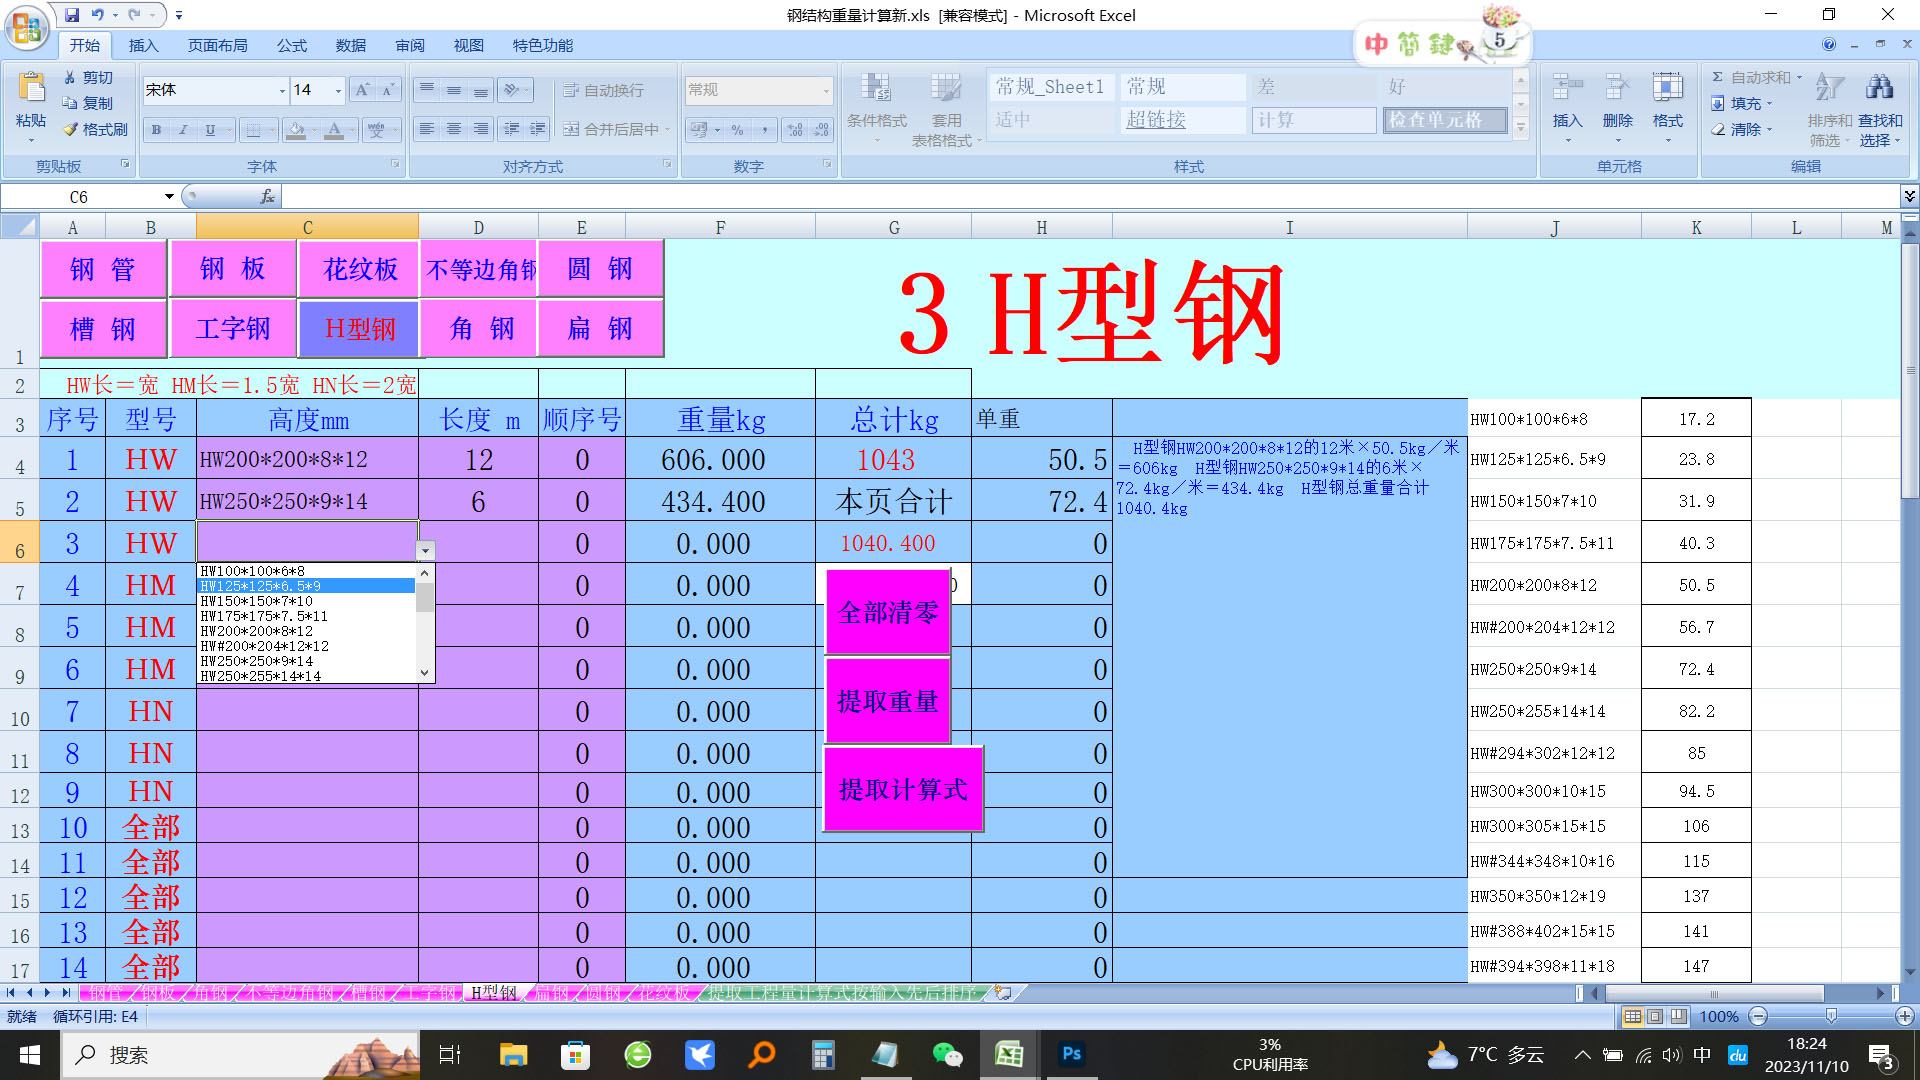Screen dimensions: 1920x1080
Task: Open the Data (数据) tab
Action: pyautogui.click(x=350, y=45)
